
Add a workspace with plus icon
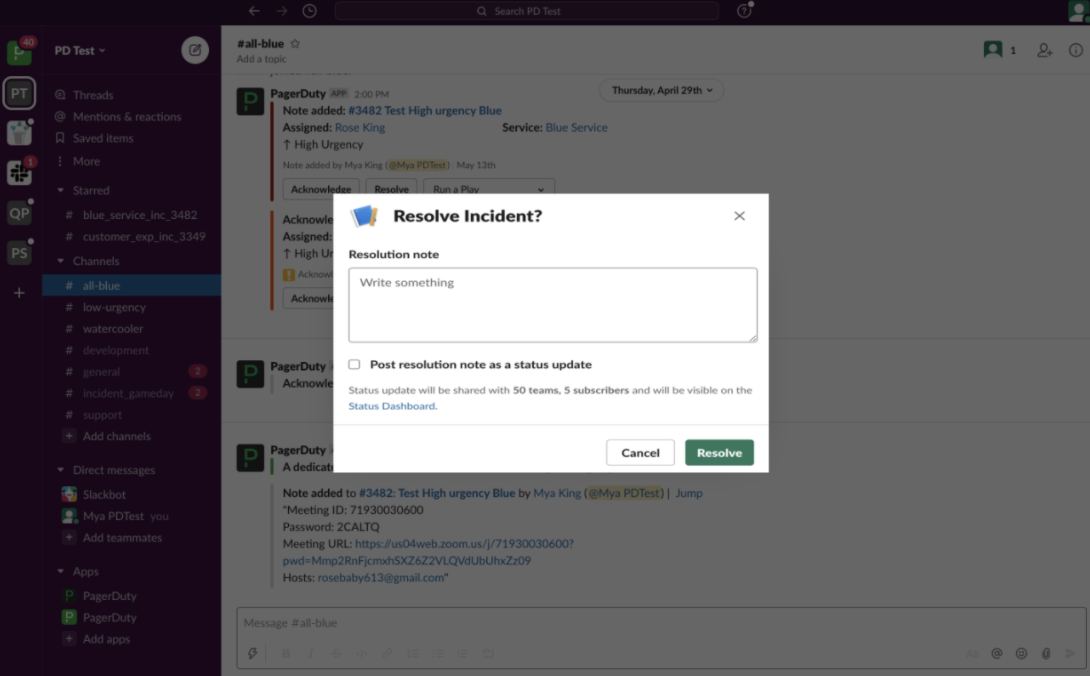19,293
